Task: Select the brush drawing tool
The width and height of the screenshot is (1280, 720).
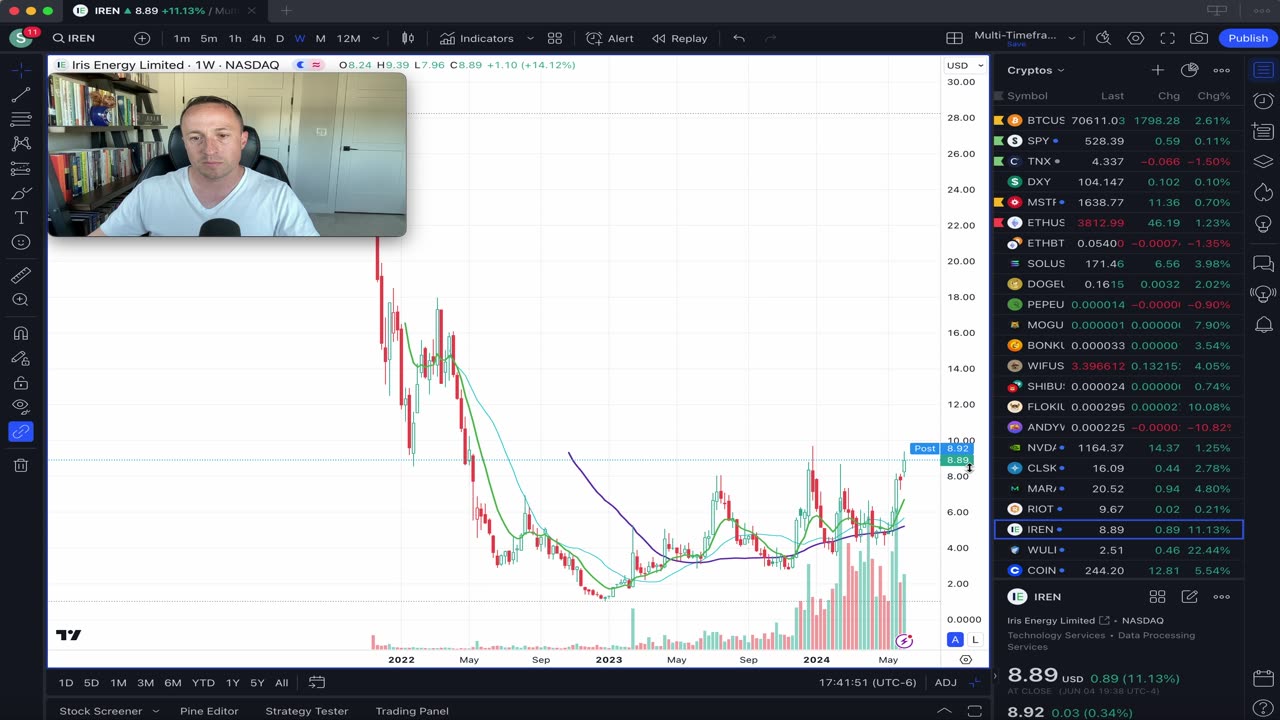Action: click(20, 193)
